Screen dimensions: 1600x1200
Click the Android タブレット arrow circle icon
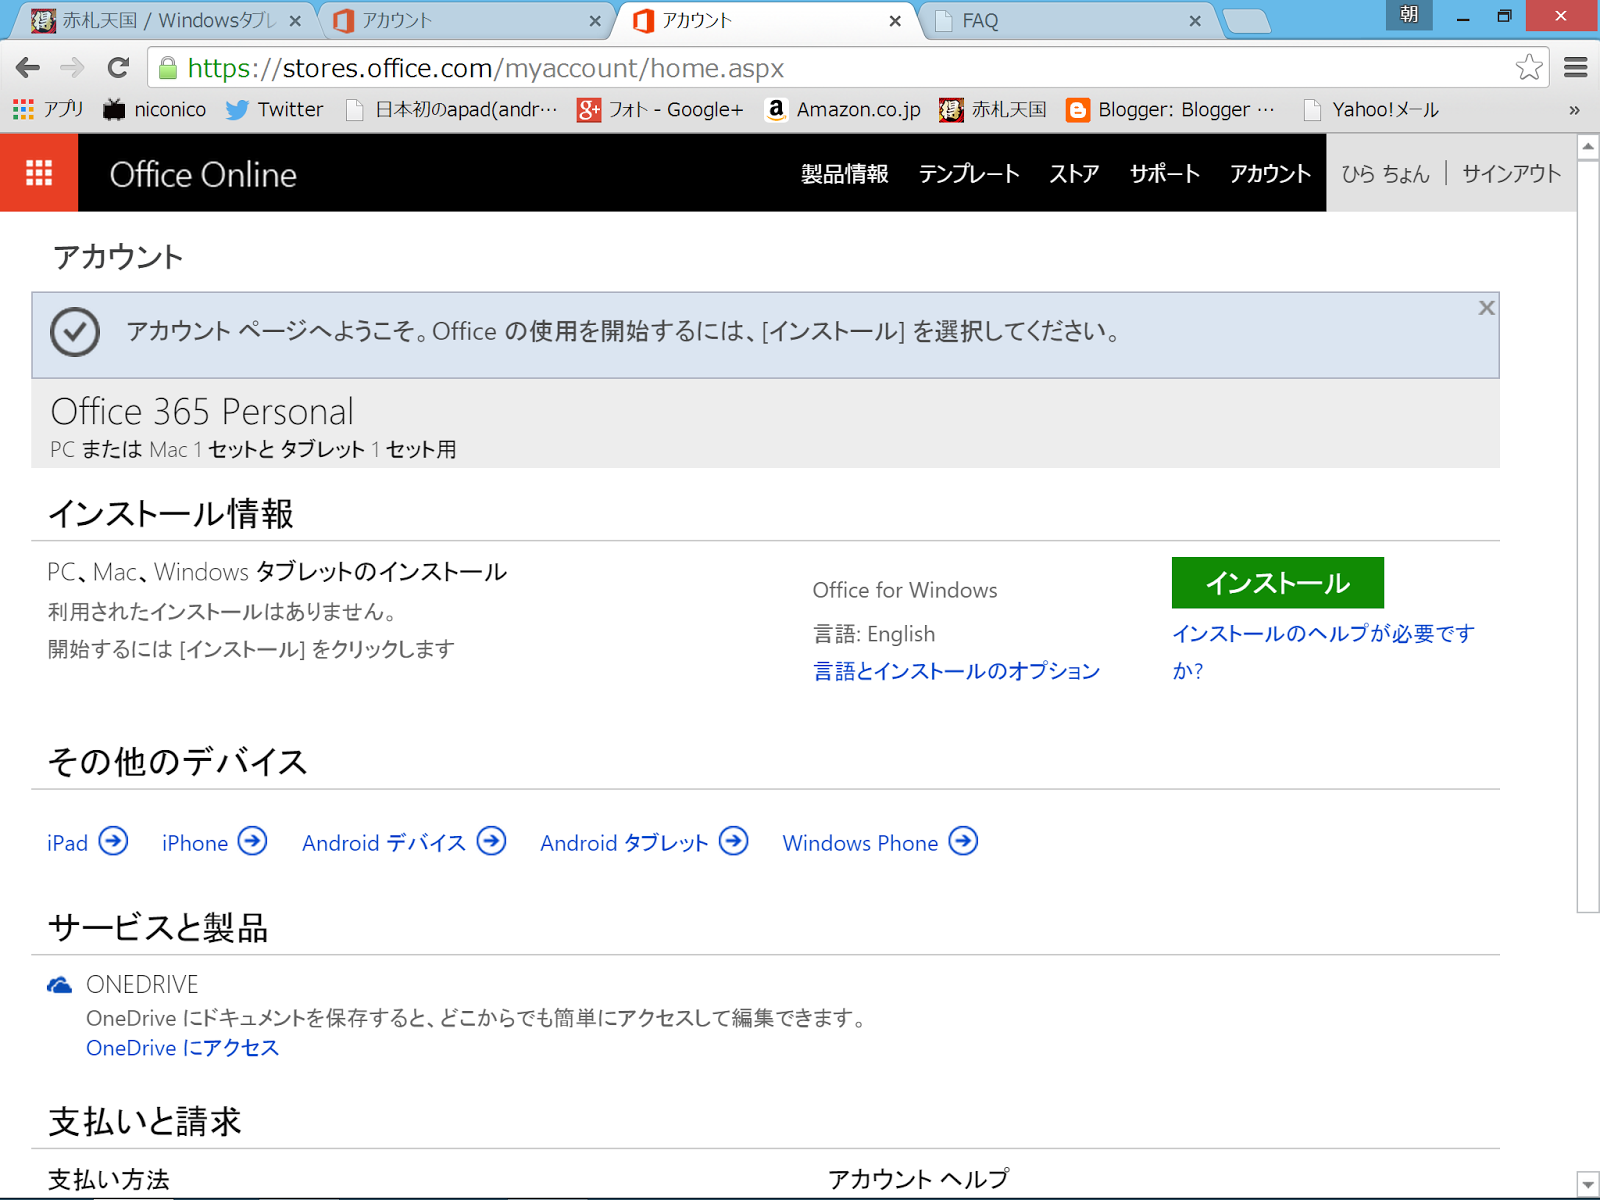(734, 841)
